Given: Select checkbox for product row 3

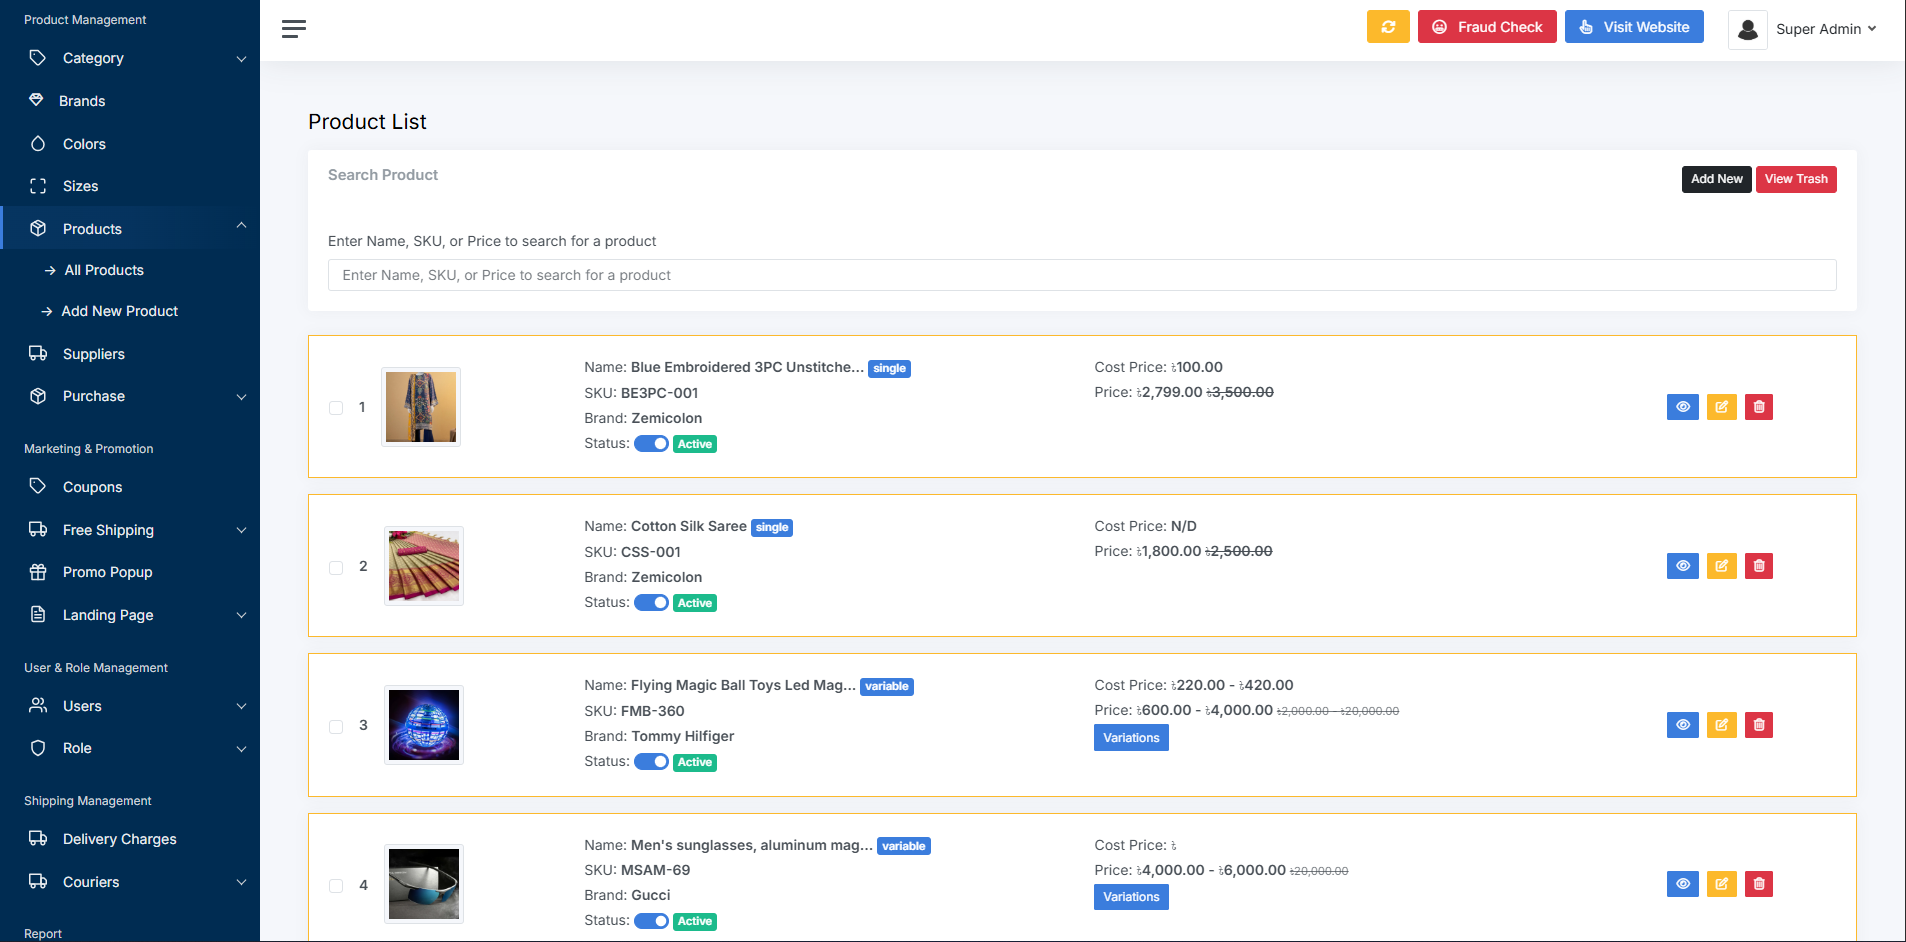Looking at the screenshot, I should point(336,726).
